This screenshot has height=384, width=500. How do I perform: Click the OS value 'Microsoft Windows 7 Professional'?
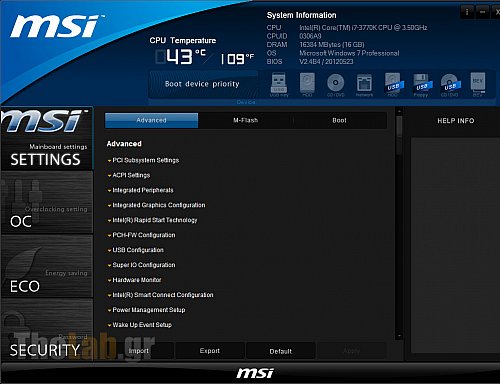click(349, 53)
